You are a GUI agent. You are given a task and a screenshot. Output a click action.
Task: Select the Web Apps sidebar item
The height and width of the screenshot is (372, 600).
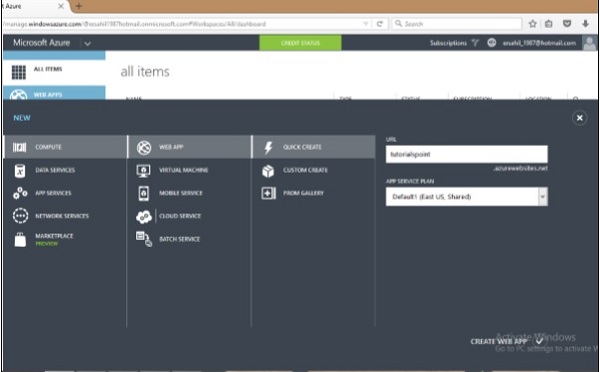54,93
